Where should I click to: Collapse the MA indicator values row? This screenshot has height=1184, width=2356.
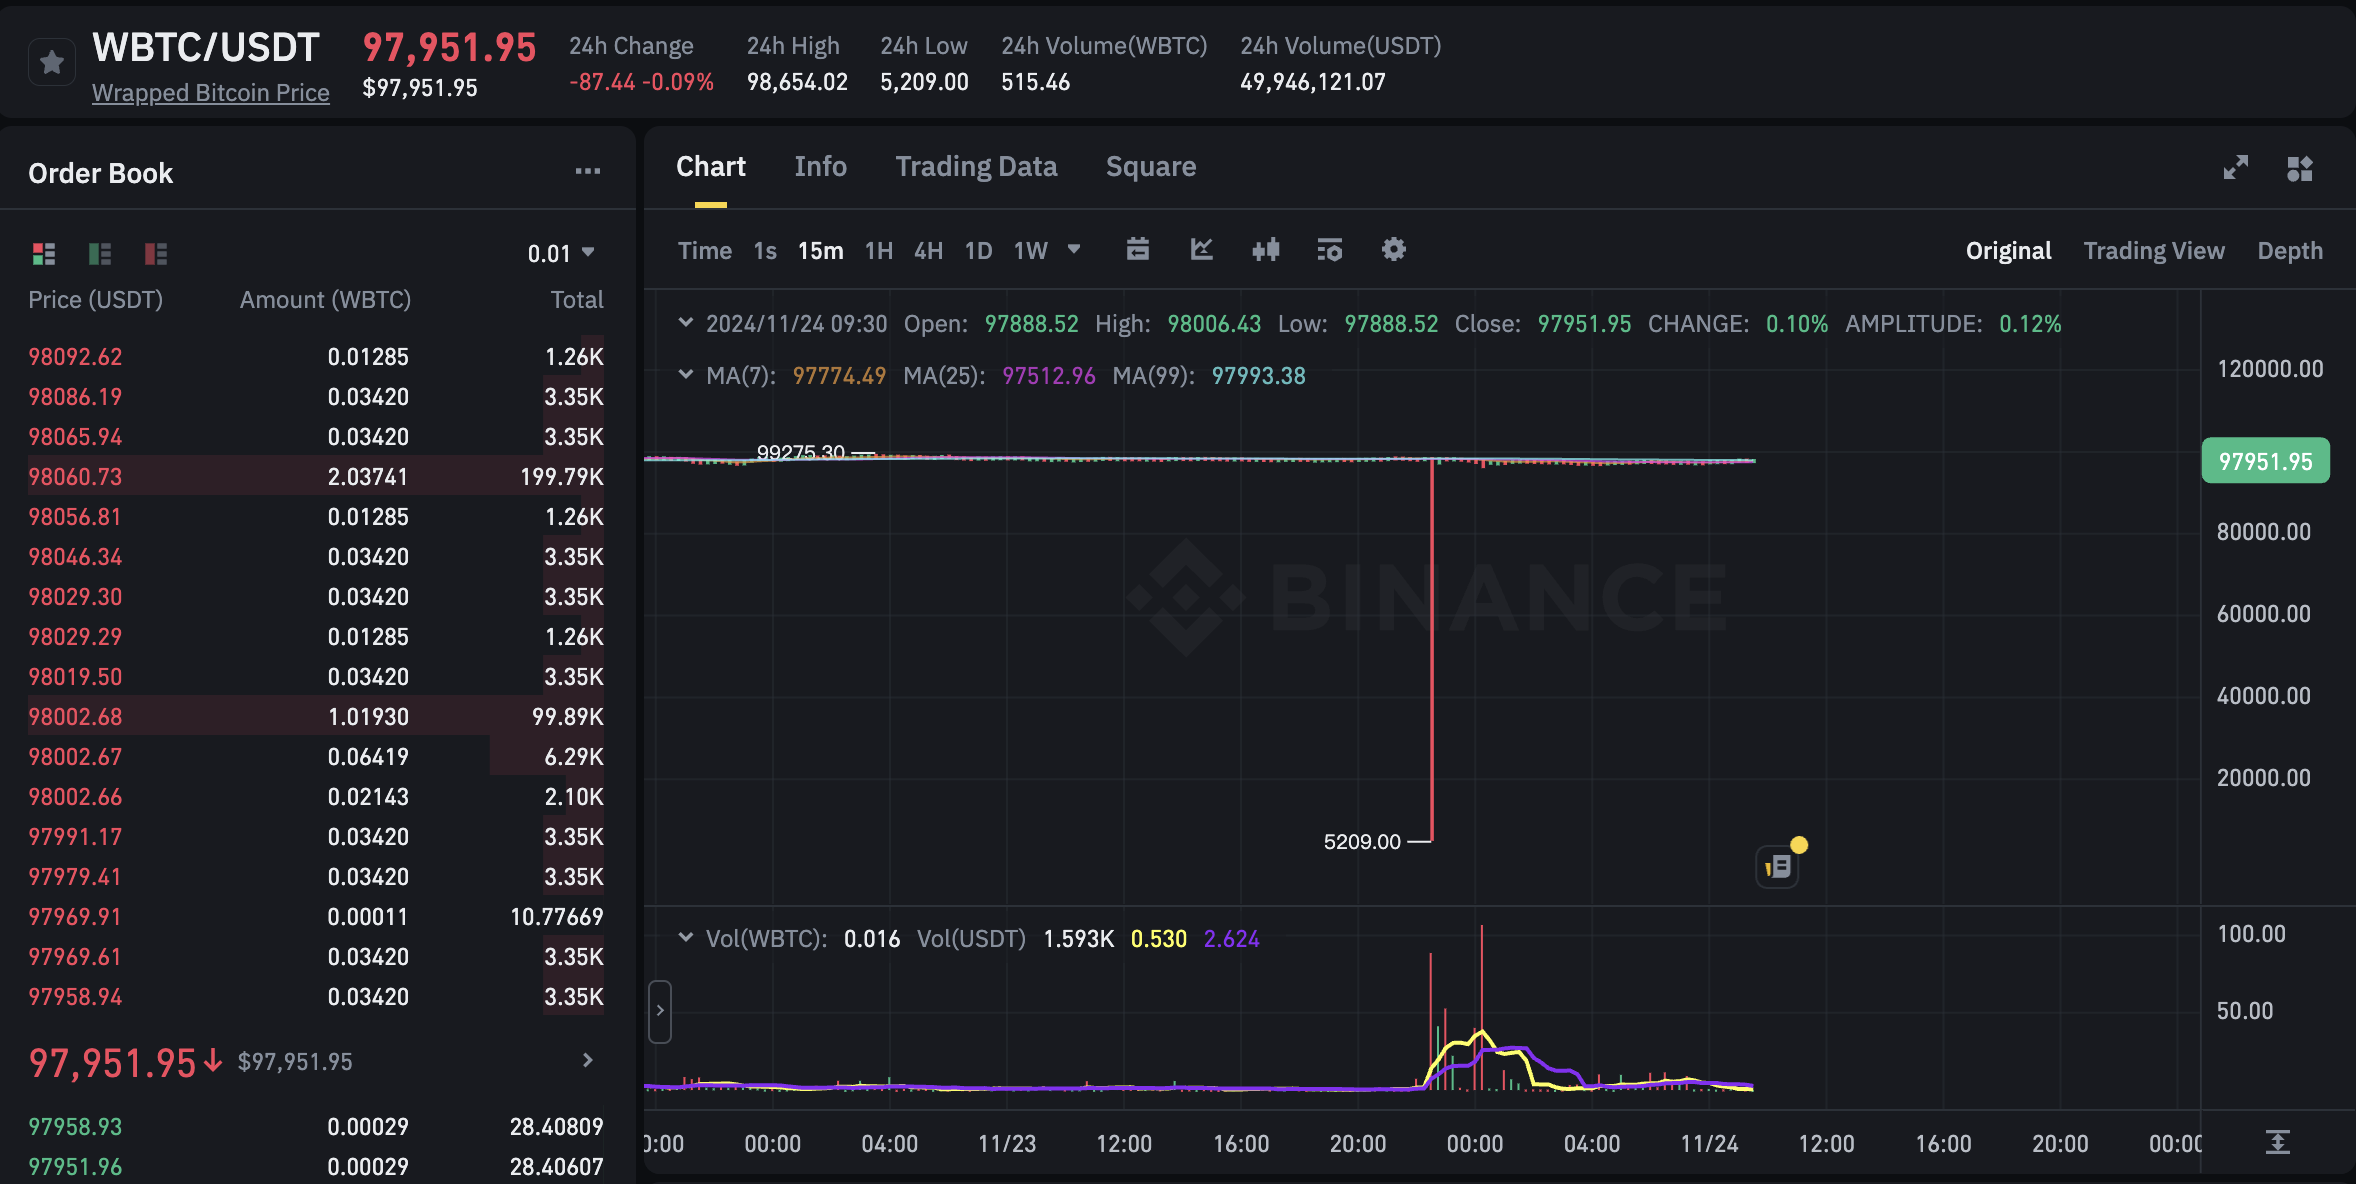tap(686, 375)
